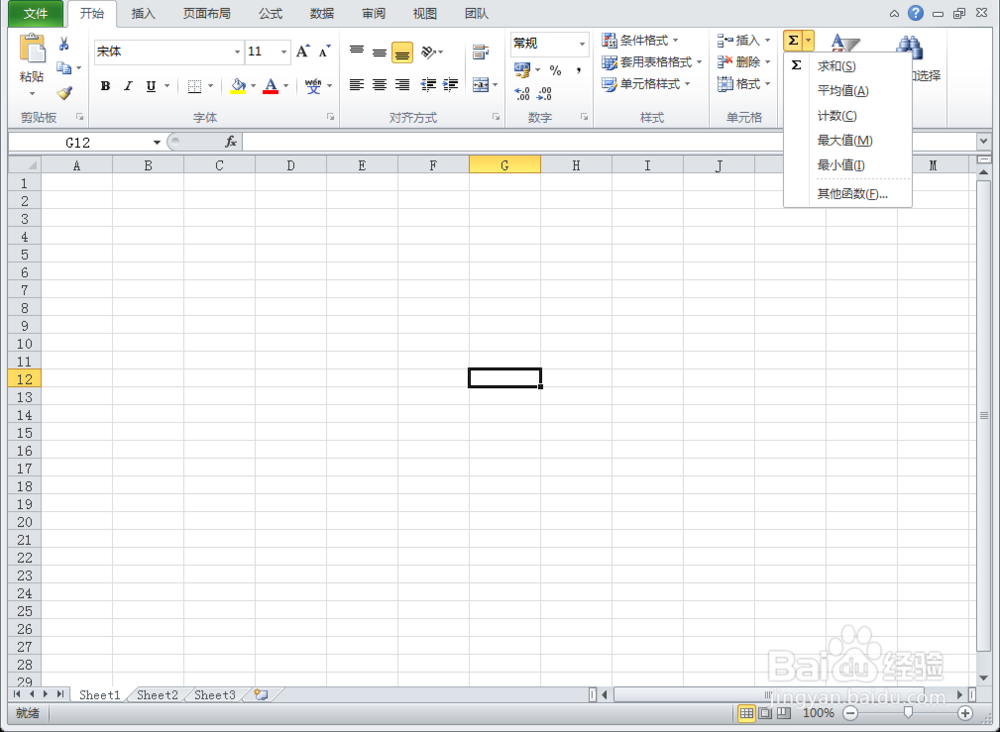Toggle bottom vertical alignment

[402, 52]
